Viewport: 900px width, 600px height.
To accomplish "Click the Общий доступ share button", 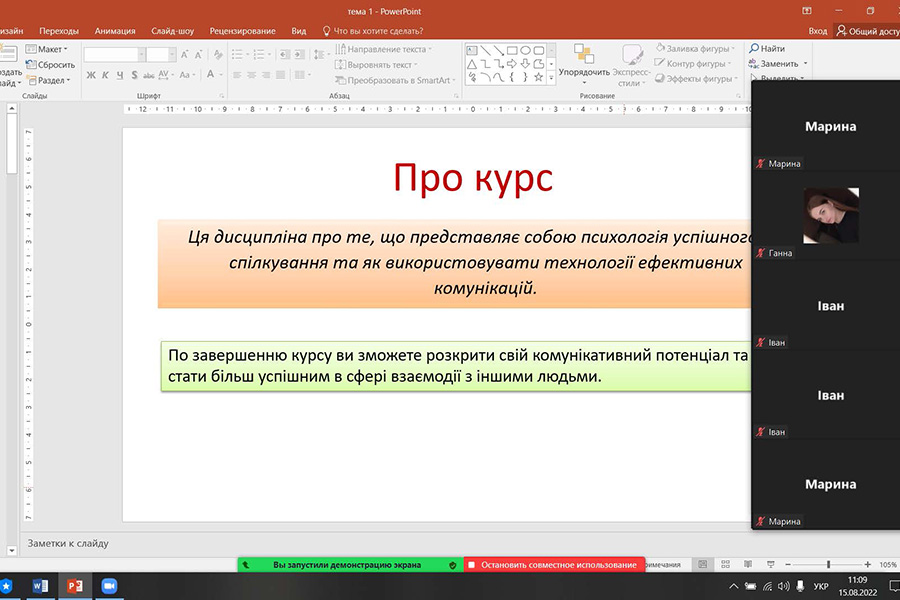I will [865, 31].
